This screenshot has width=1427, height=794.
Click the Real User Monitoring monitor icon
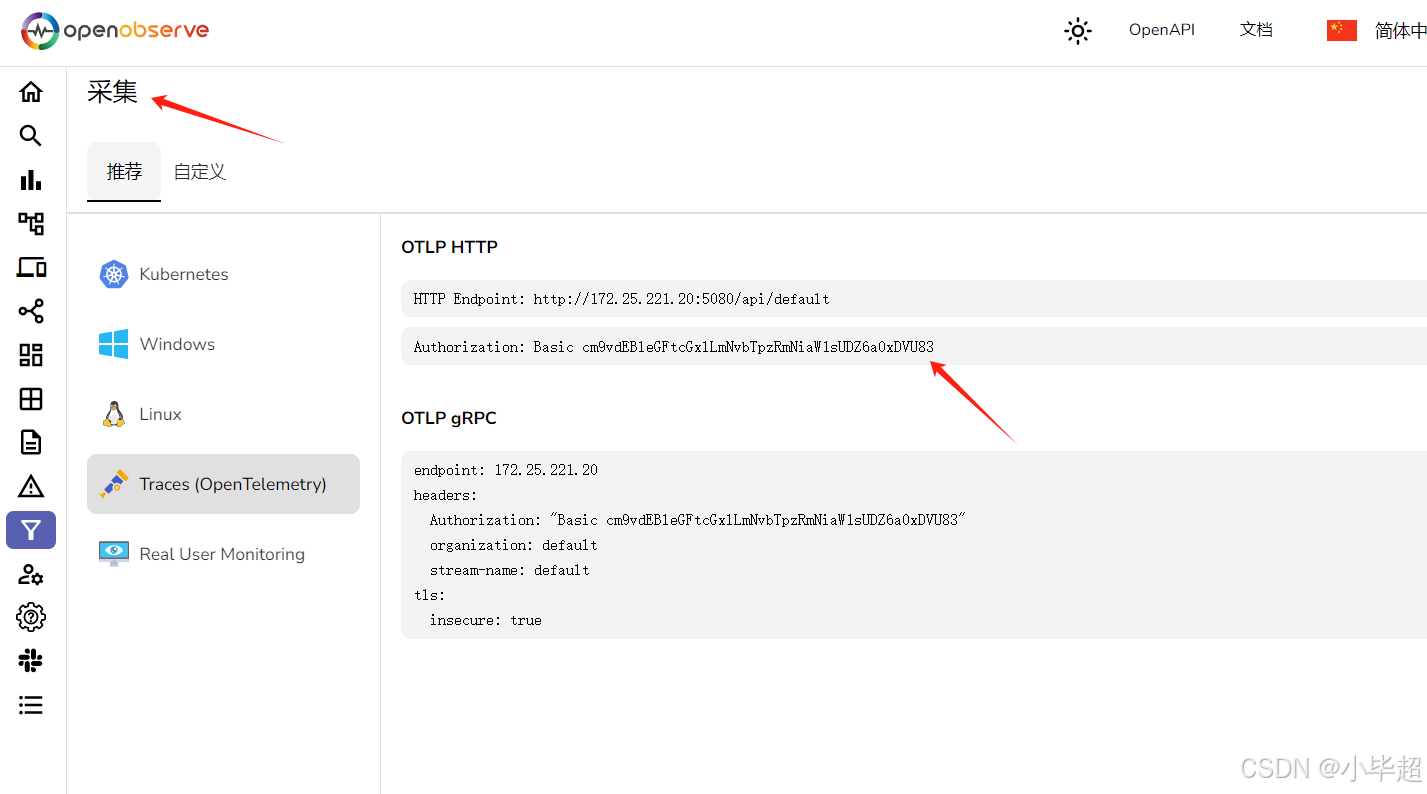114,554
